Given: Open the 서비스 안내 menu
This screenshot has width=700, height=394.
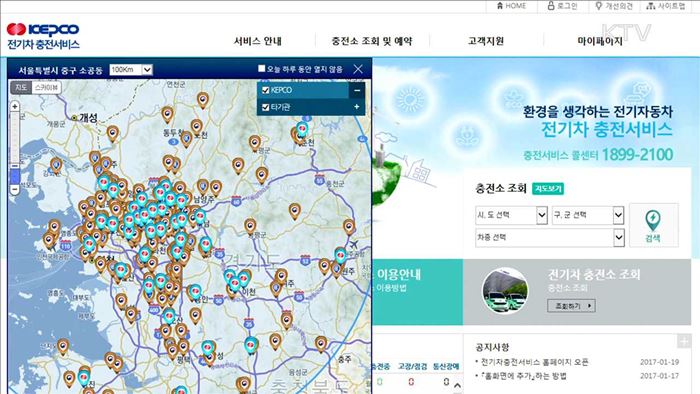Looking at the screenshot, I should pos(258,41).
